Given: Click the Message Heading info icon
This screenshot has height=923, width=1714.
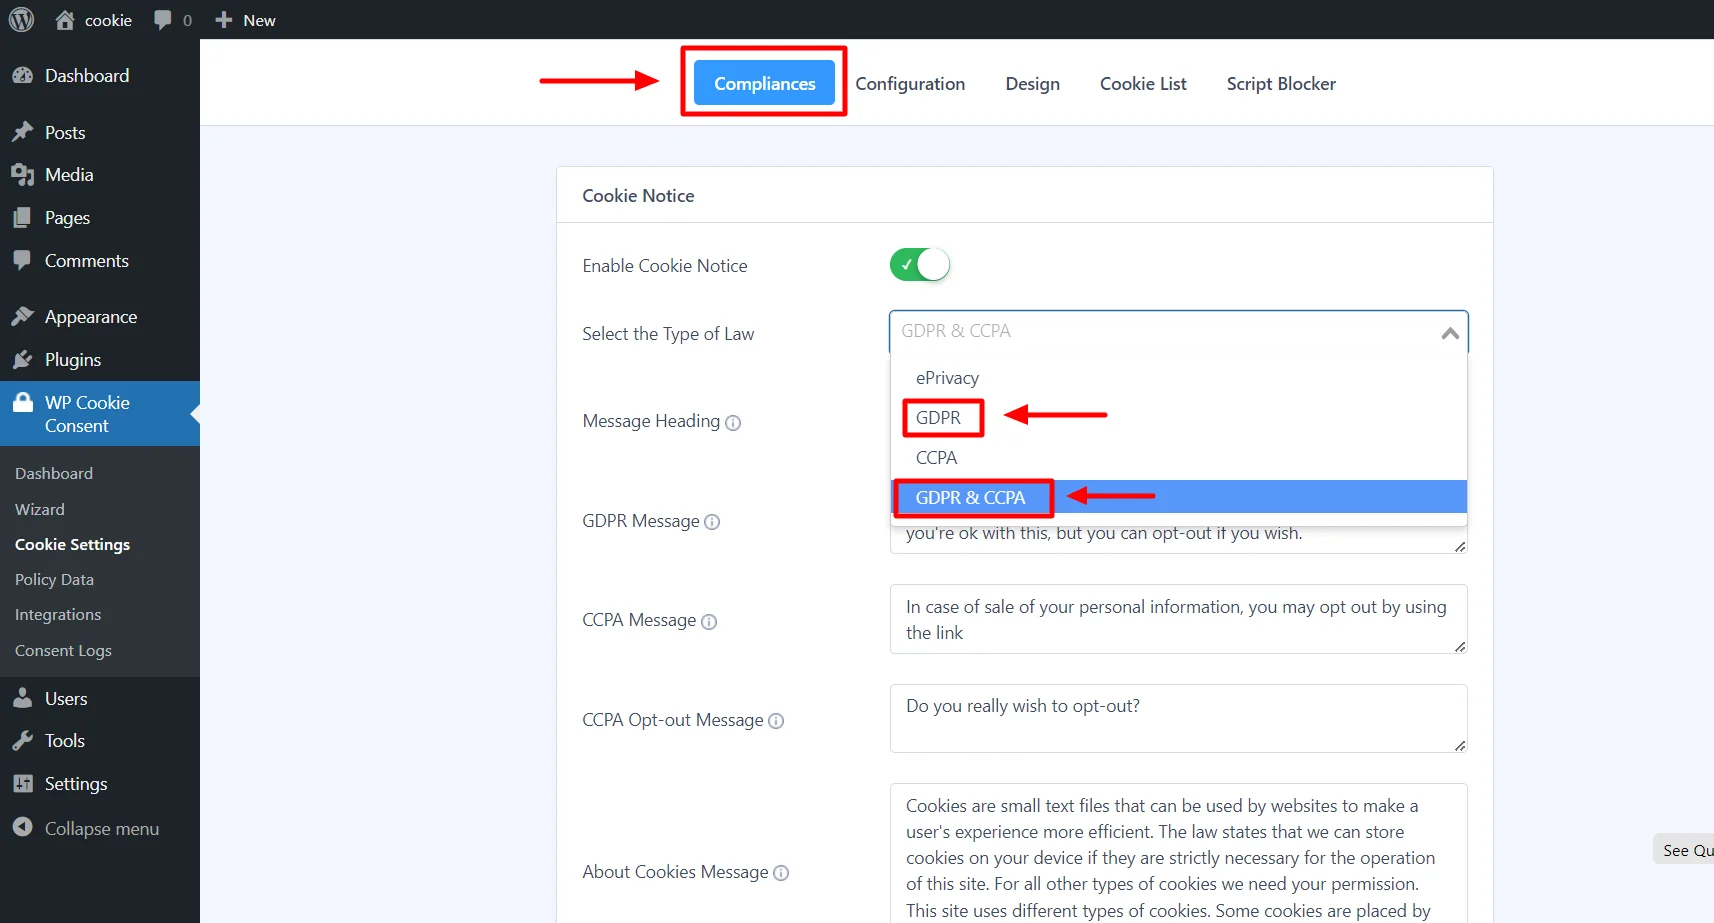Looking at the screenshot, I should coord(733,423).
